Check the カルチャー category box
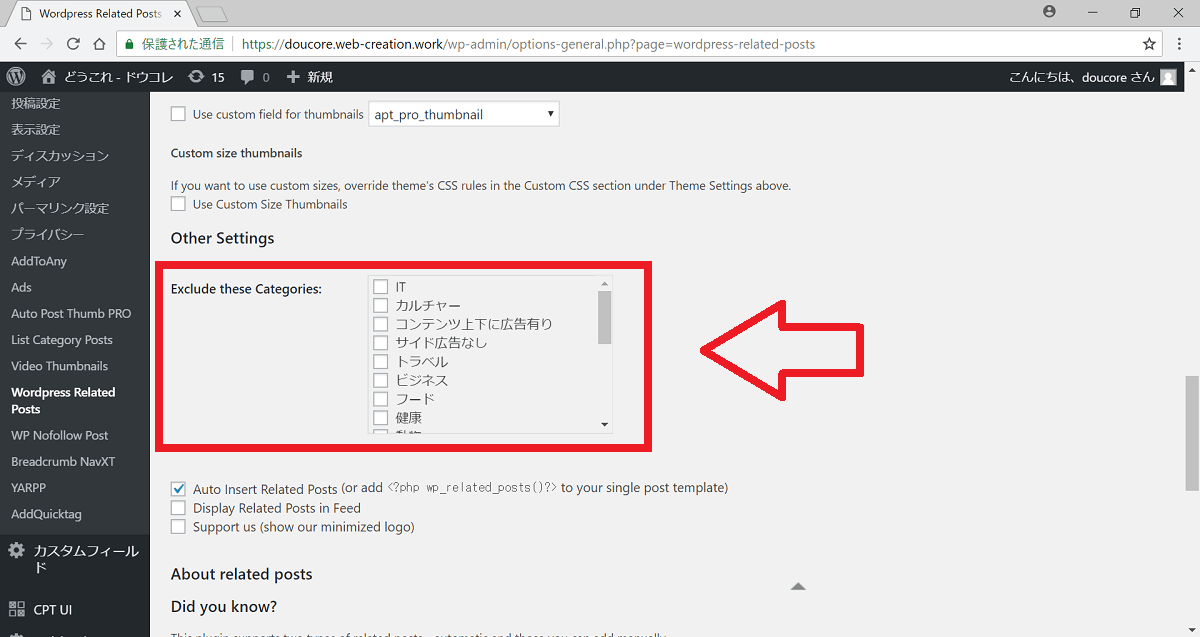Viewport: 1200px width, 637px height. click(x=380, y=305)
